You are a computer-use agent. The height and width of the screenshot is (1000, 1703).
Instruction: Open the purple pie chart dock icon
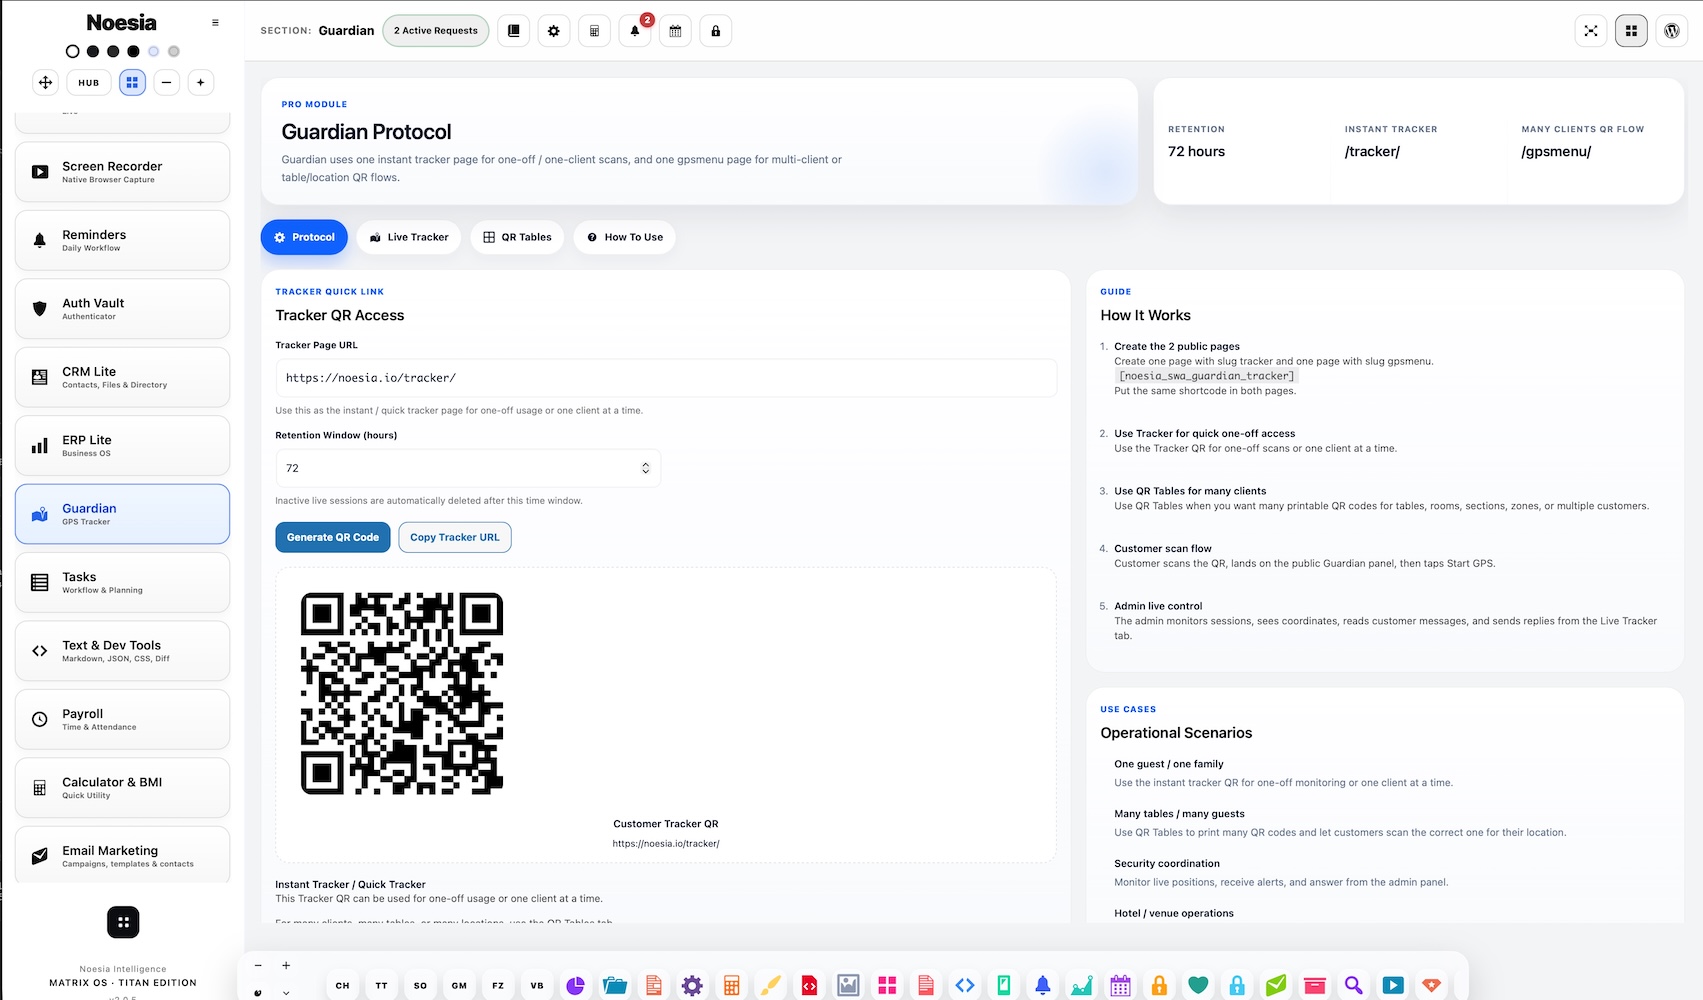tap(575, 986)
